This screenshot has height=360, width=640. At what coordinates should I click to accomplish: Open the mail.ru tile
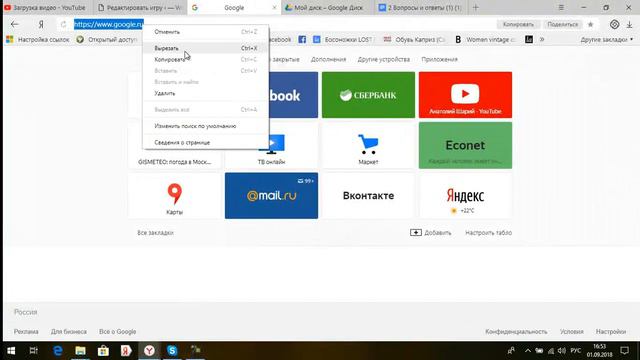[271, 196]
